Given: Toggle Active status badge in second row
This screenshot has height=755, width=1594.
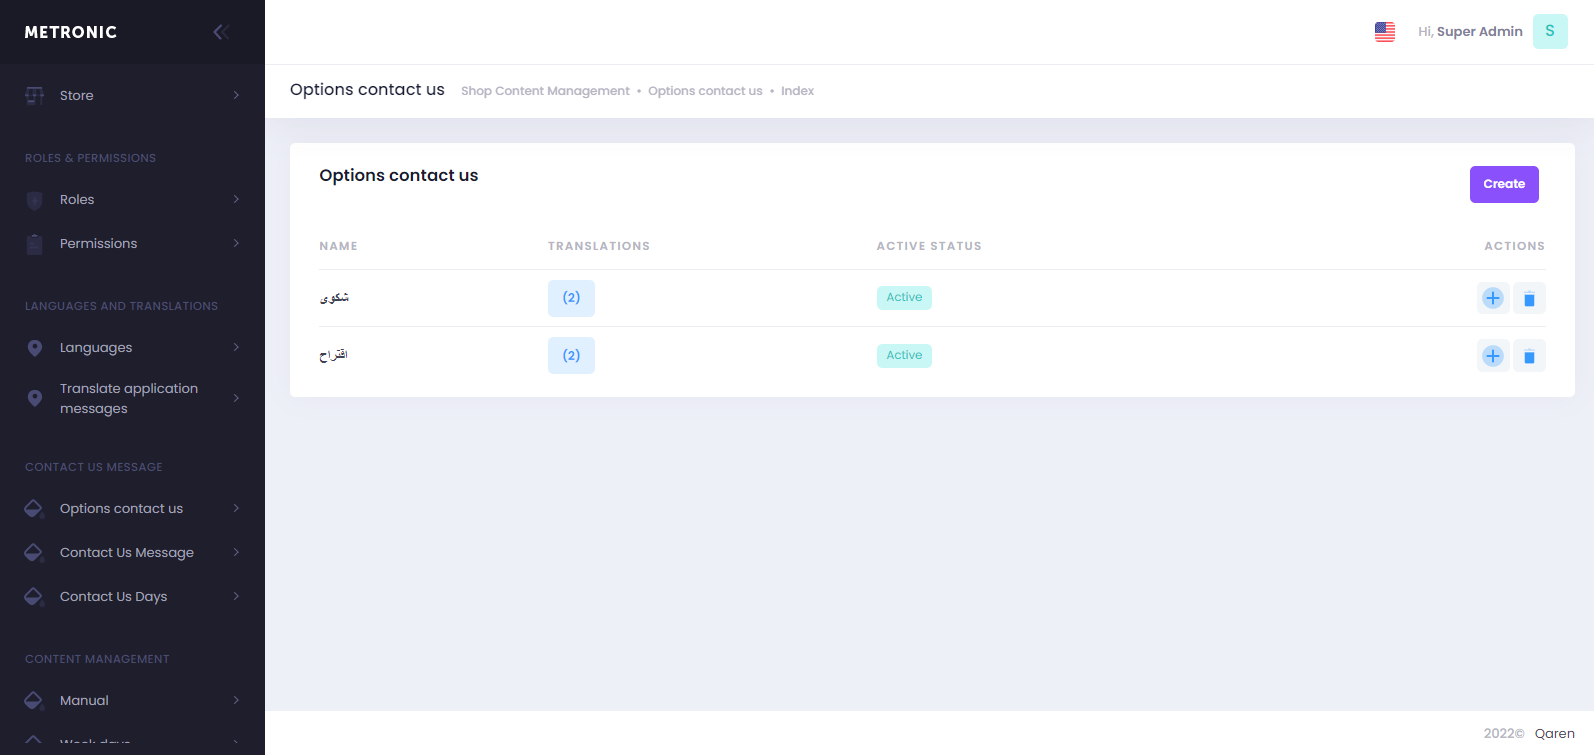Looking at the screenshot, I should point(904,355).
